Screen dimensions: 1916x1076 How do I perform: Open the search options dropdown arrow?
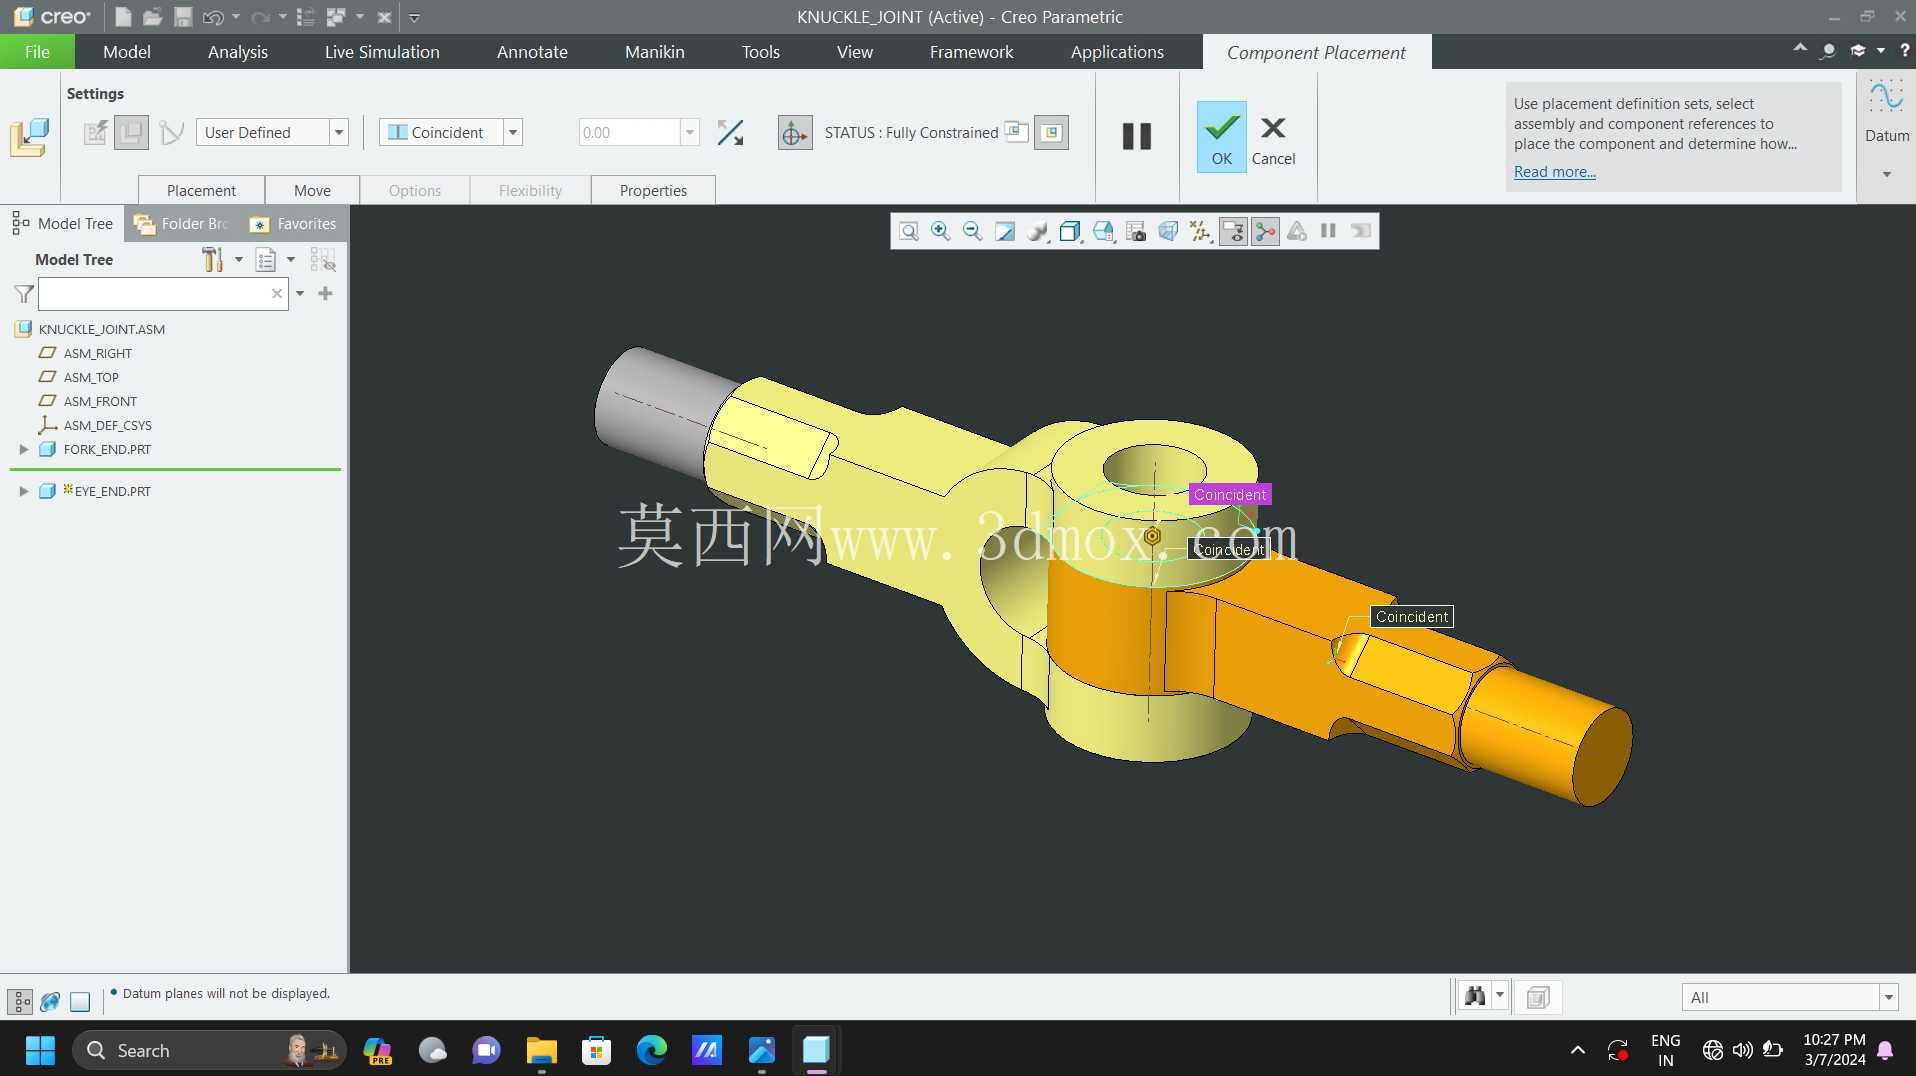pos(300,294)
